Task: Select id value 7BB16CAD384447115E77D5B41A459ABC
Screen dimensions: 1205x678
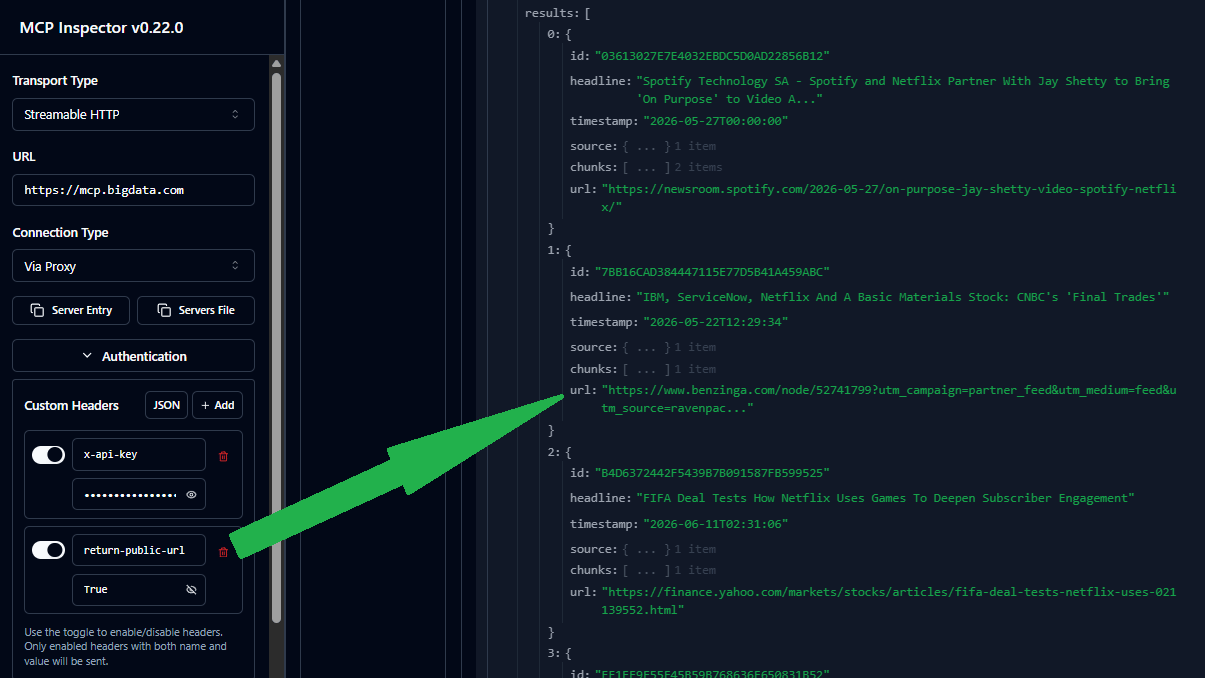Action: pos(712,272)
